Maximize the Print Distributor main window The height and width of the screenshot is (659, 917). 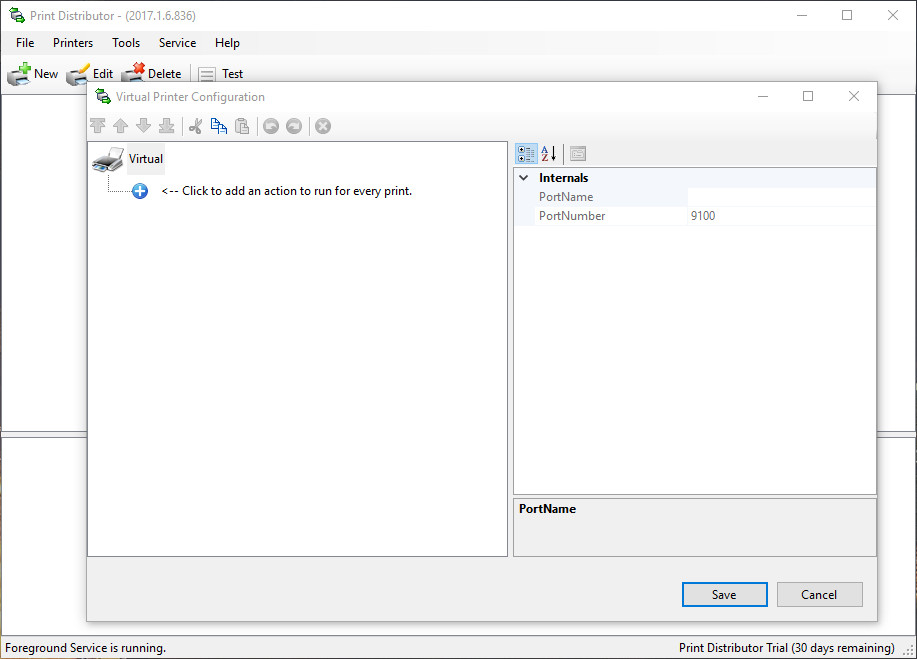847,16
